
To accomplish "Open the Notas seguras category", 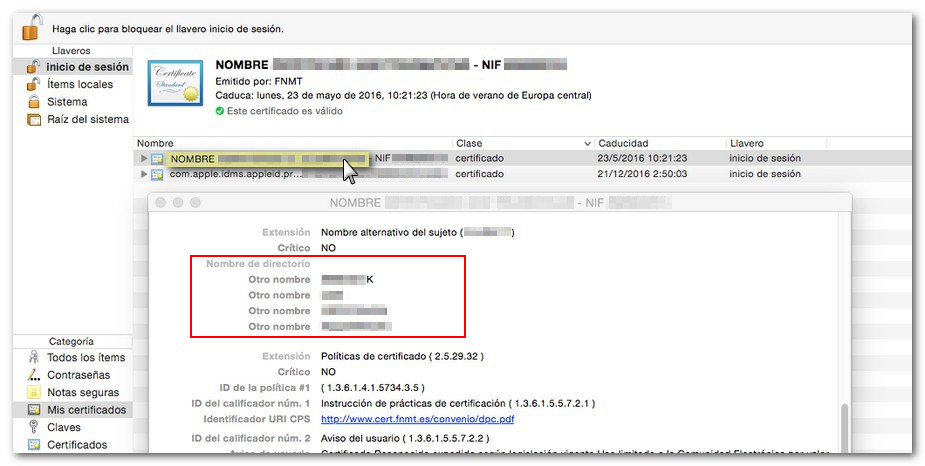I will pos(83,393).
